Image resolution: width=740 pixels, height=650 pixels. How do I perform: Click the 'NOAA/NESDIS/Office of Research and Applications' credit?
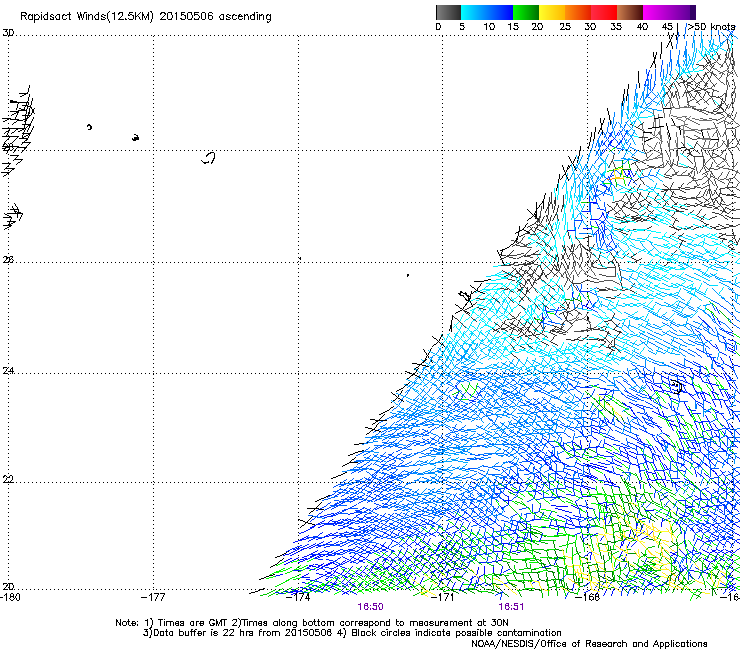(589, 644)
